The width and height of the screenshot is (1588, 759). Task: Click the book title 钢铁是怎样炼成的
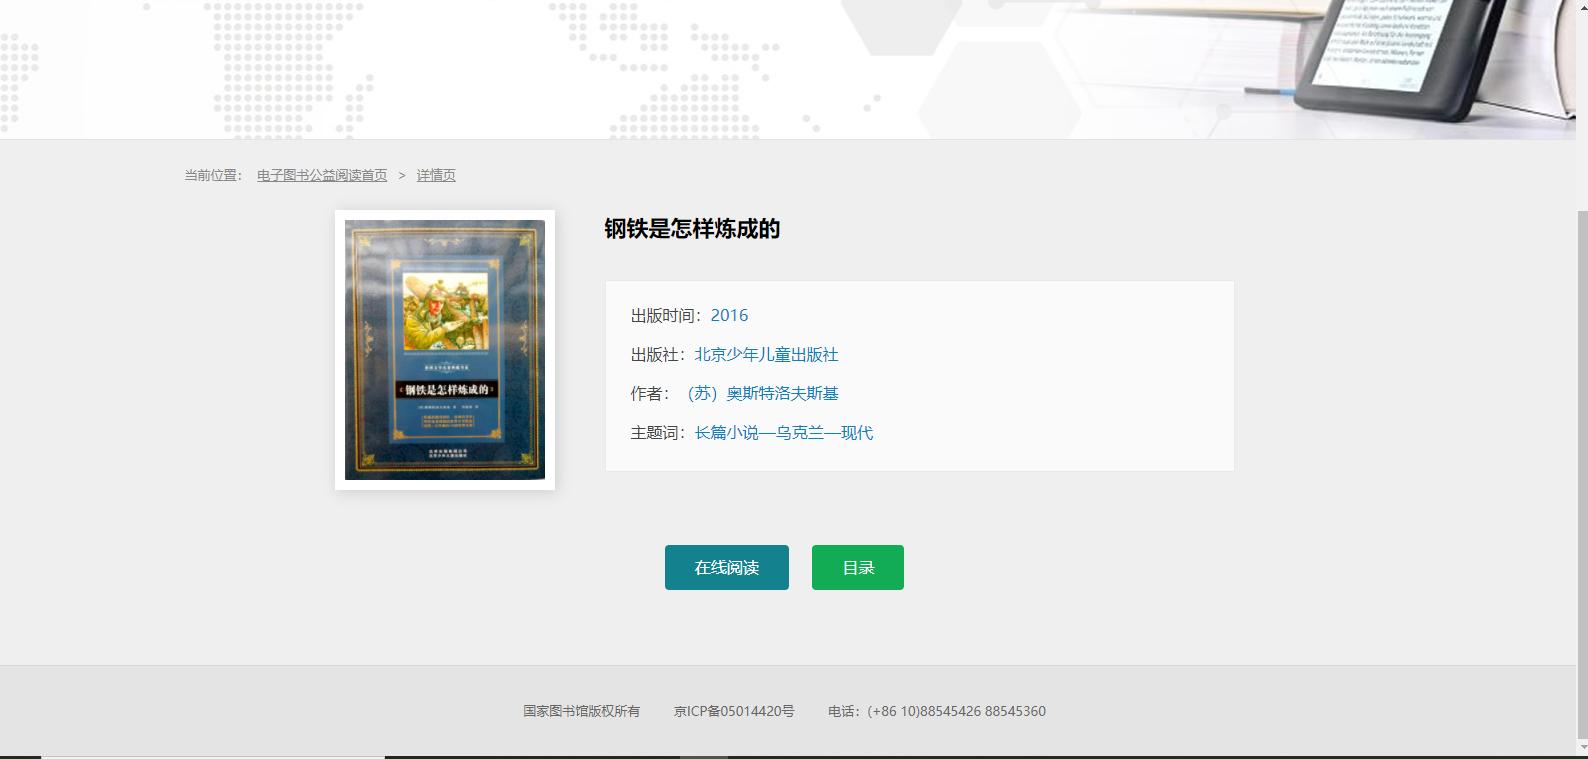tap(692, 229)
